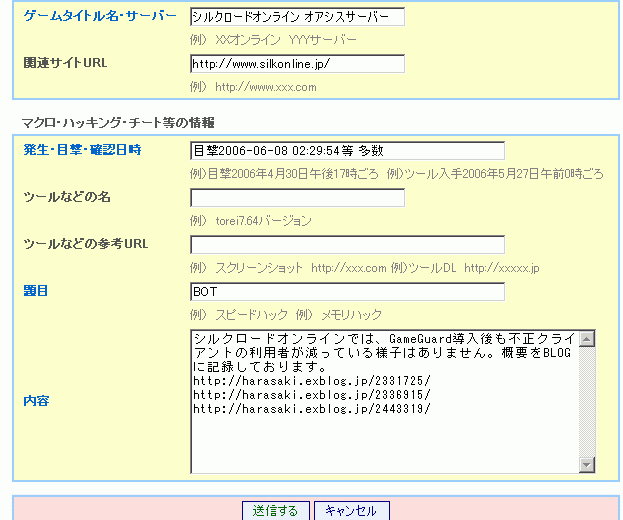Click inside the 内容 text area
The height and width of the screenshot is (520, 623).
pos(385,401)
